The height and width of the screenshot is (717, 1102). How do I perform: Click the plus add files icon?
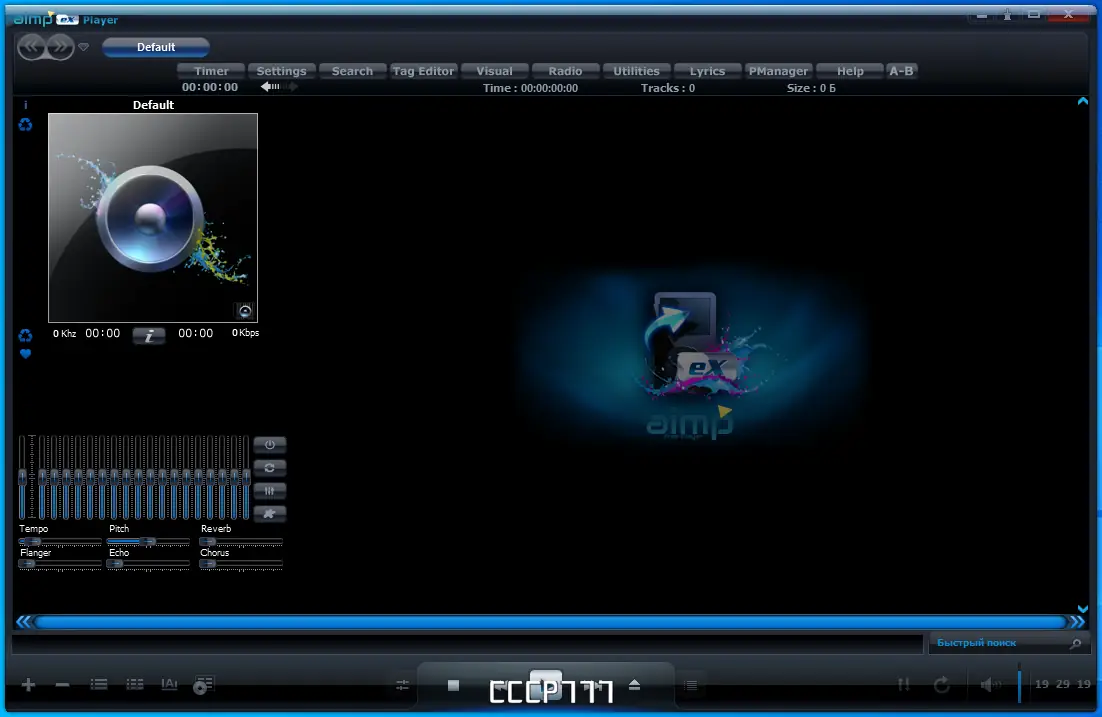pos(28,685)
